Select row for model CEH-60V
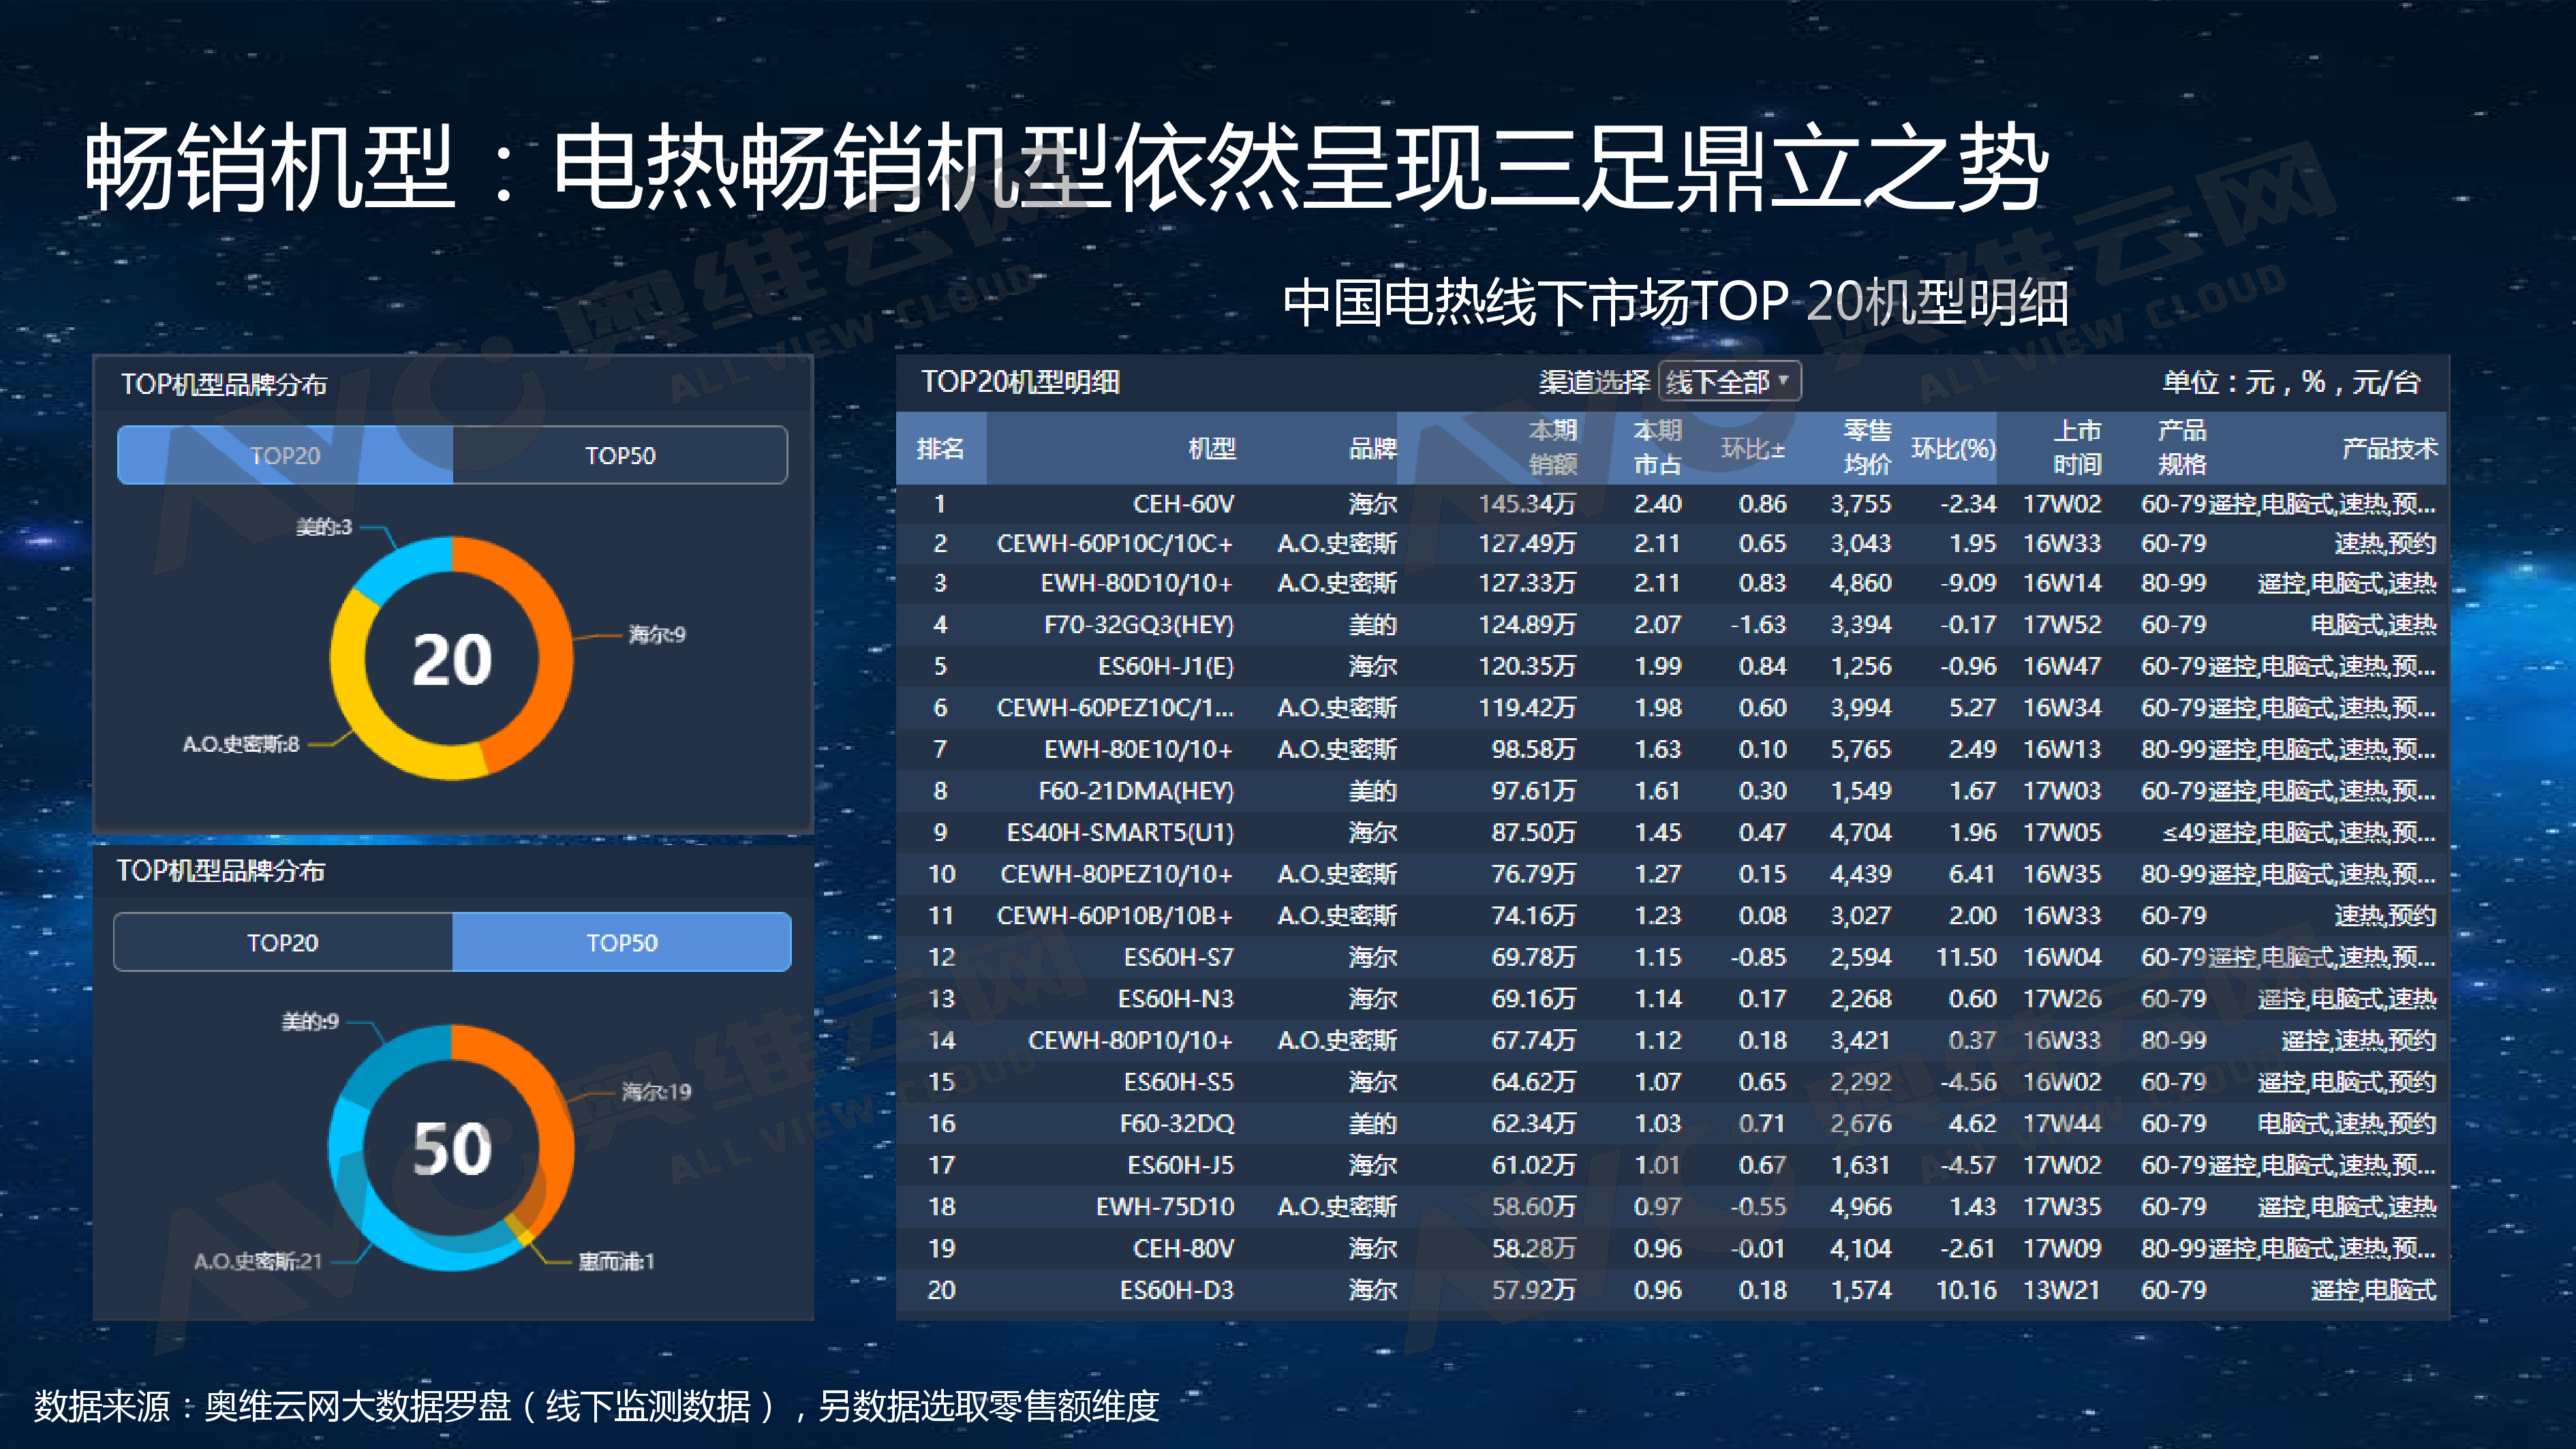 pos(1183,503)
